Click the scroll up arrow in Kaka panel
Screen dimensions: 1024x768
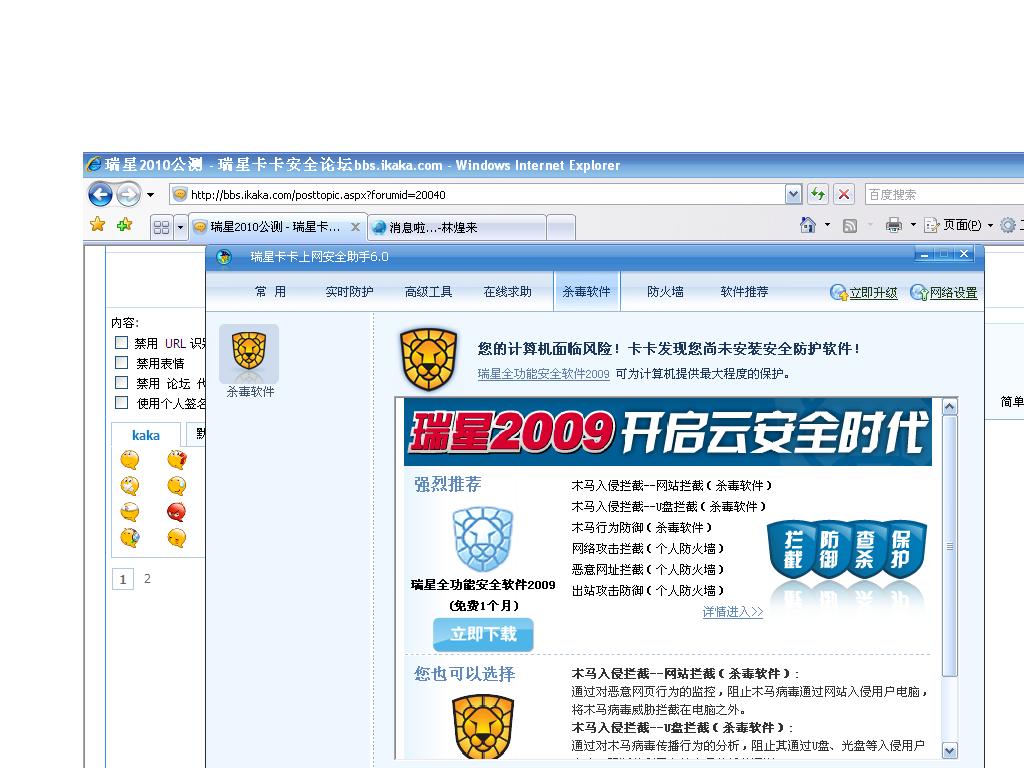click(950, 407)
